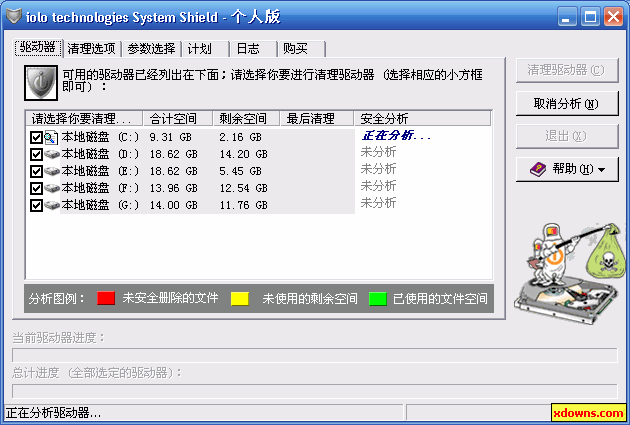Uncheck the 本地磁盘 (D:) checkbox

pyautogui.click(x=36, y=154)
